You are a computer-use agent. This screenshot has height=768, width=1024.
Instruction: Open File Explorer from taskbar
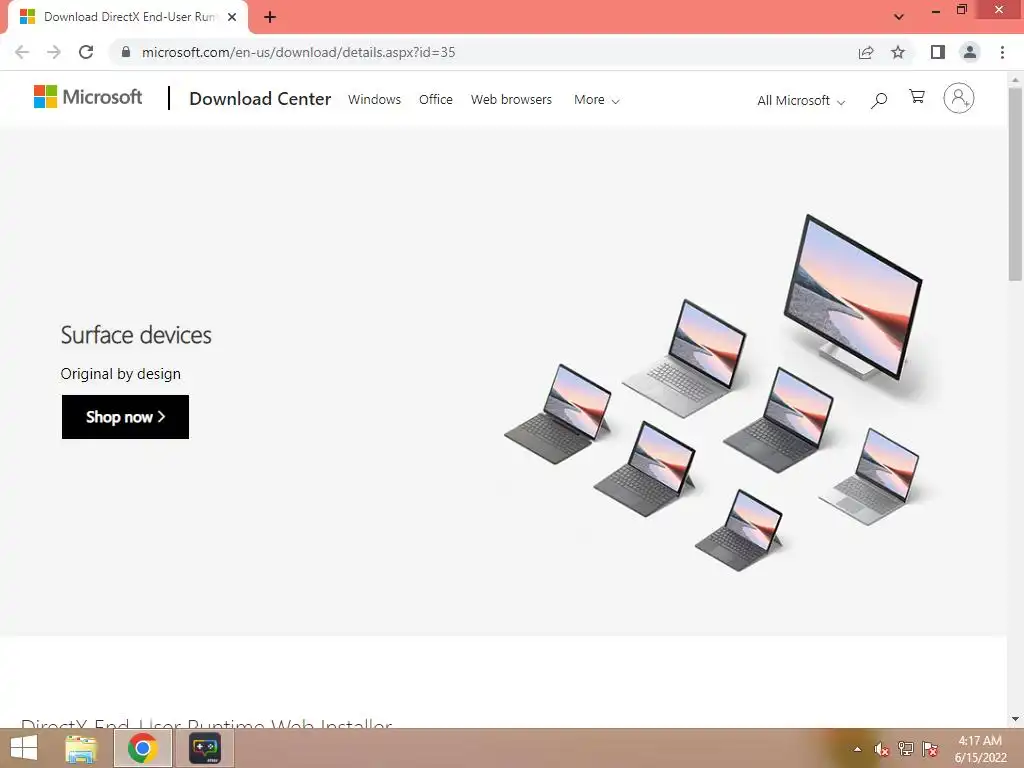(x=81, y=748)
